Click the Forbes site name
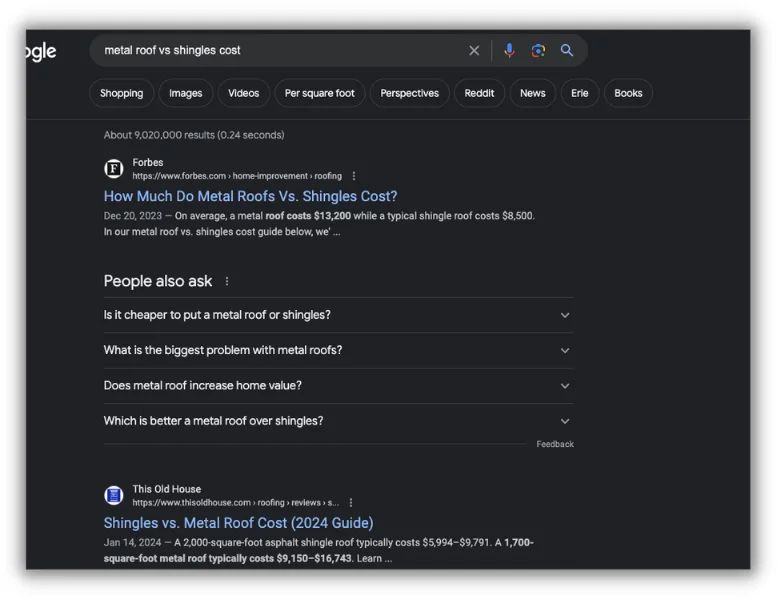The height and width of the screenshot is (600, 780). [x=148, y=162]
